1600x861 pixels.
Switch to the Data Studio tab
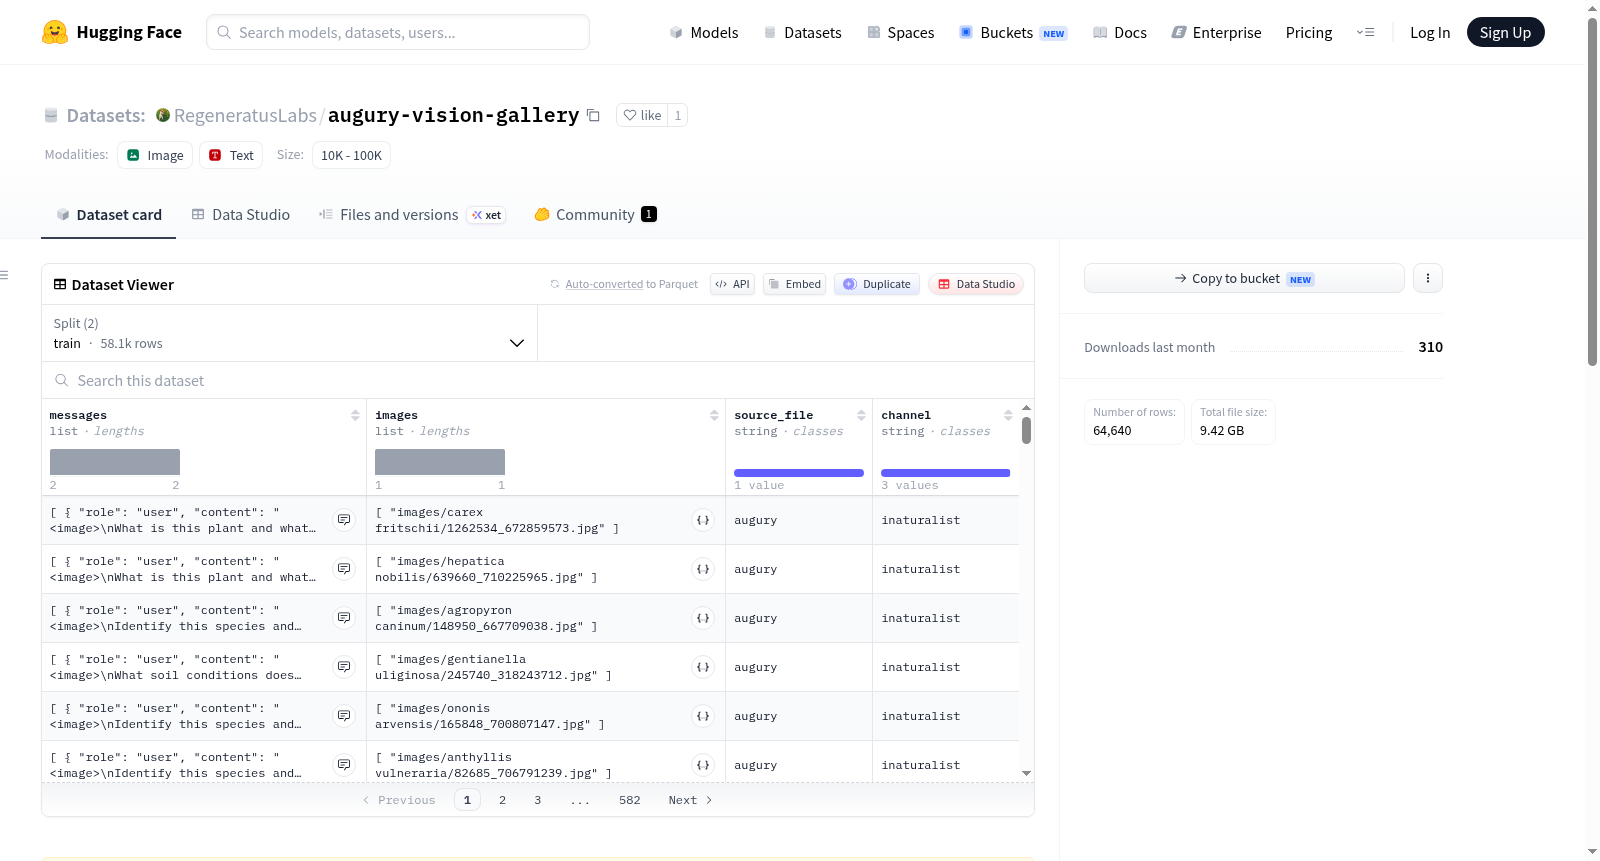pos(241,214)
